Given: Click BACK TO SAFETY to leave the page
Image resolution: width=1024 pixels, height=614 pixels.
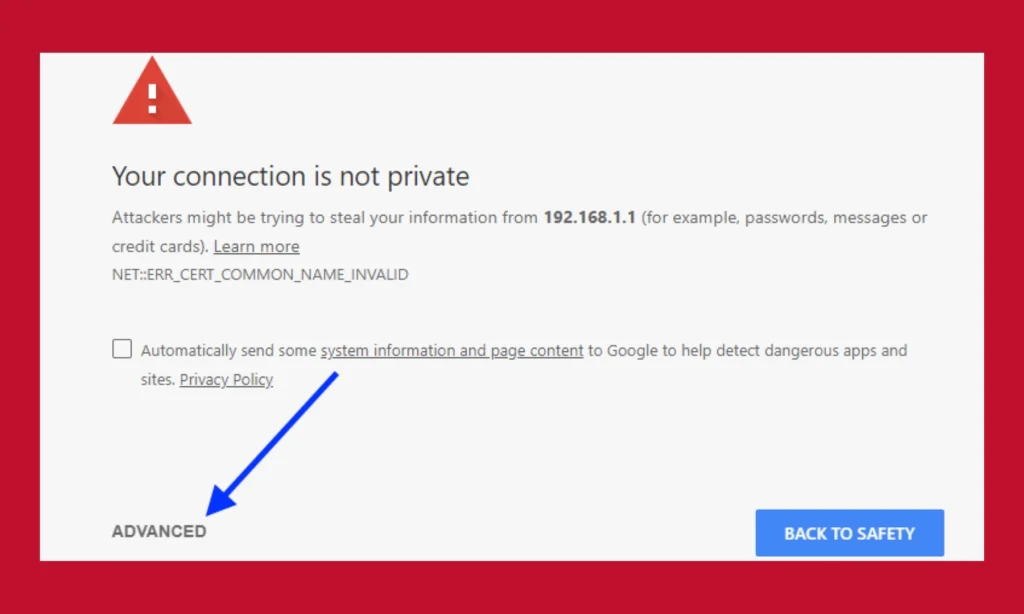Looking at the screenshot, I should [849, 532].
